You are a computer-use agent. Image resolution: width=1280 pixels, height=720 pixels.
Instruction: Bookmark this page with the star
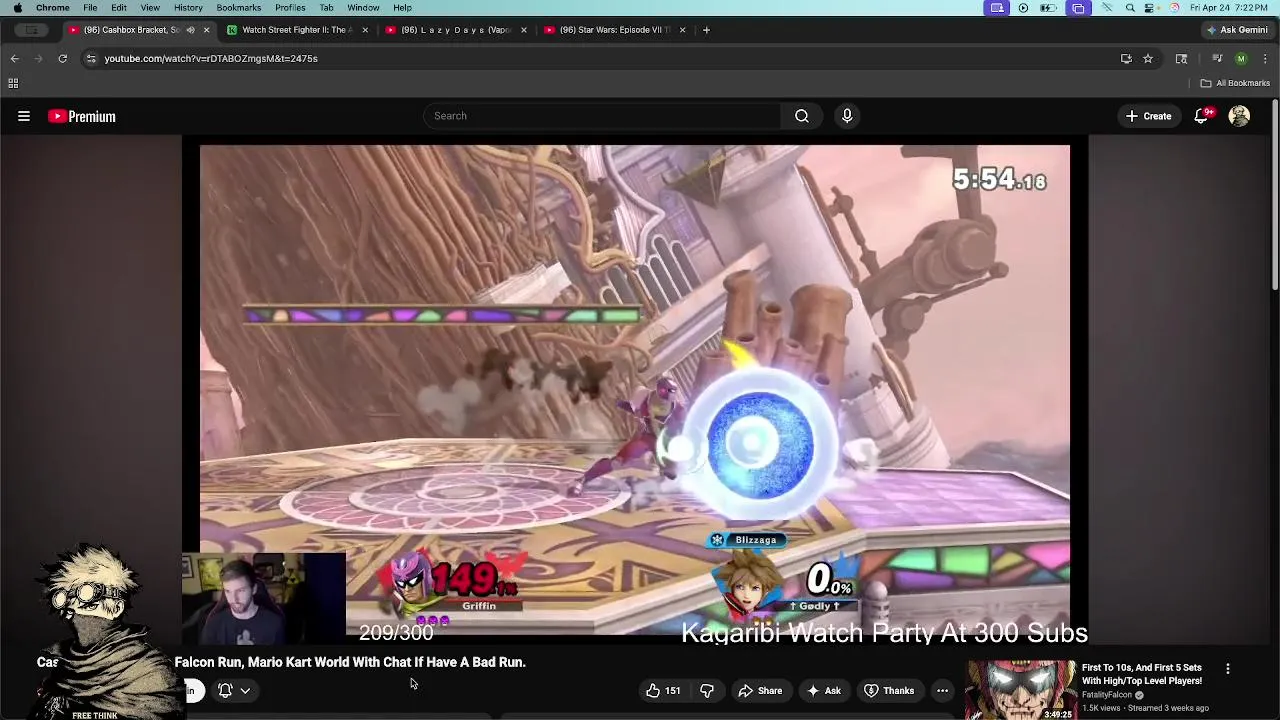click(1148, 58)
